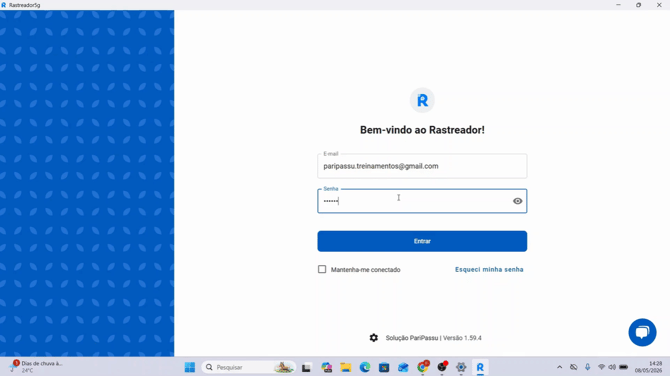The width and height of the screenshot is (670, 376).
Task: Open the chat support bubble
Action: click(642, 332)
